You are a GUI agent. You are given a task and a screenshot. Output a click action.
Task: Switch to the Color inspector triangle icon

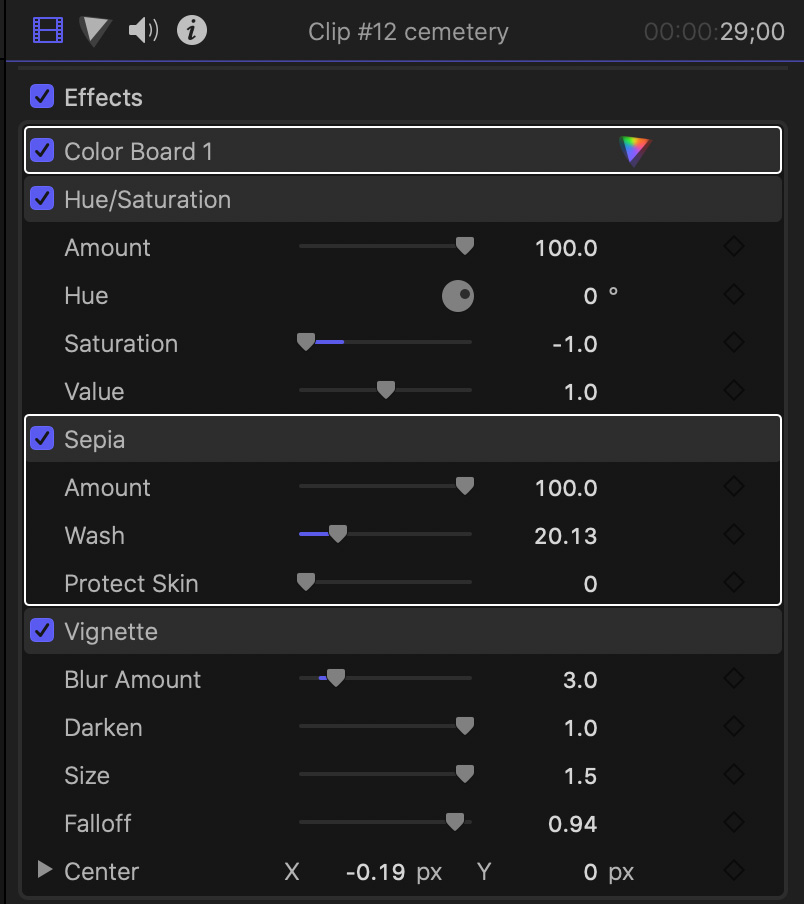point(96,31)
